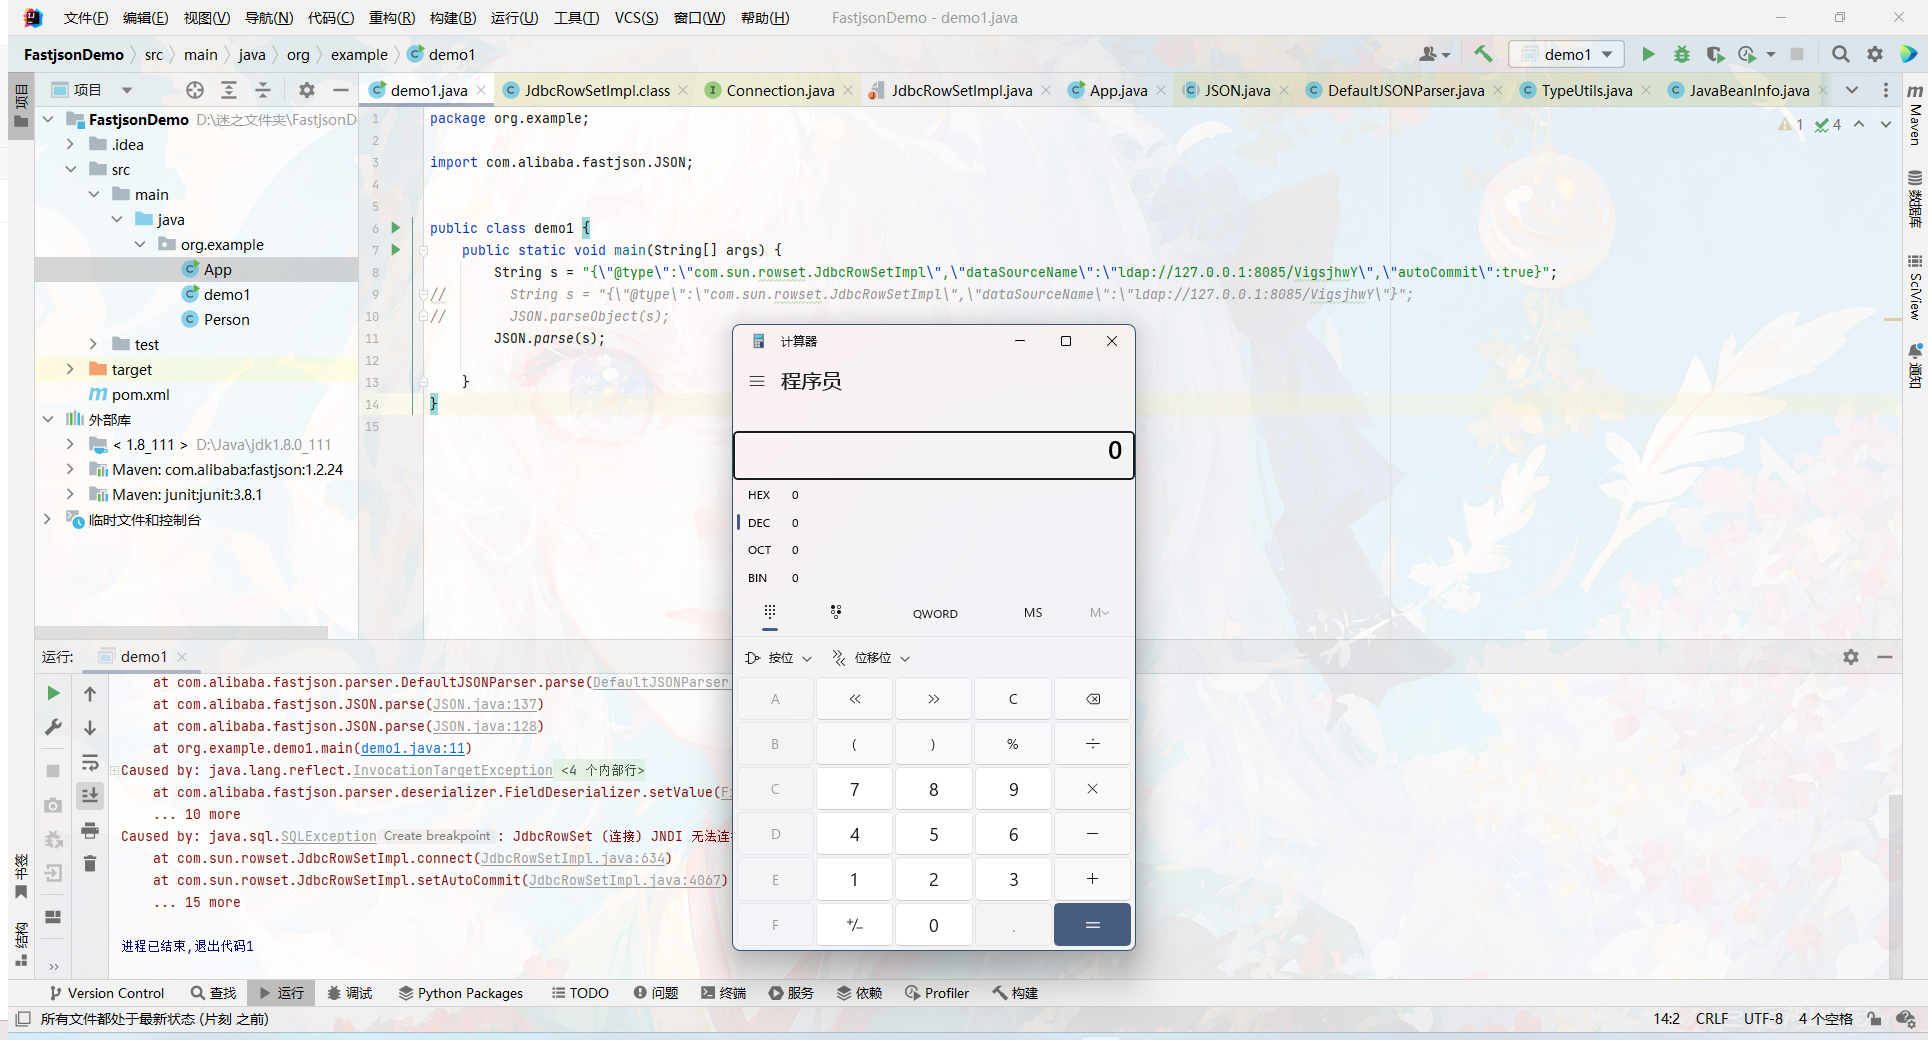
Task: Open Run panel settings gear
Action: (1851, 657)
